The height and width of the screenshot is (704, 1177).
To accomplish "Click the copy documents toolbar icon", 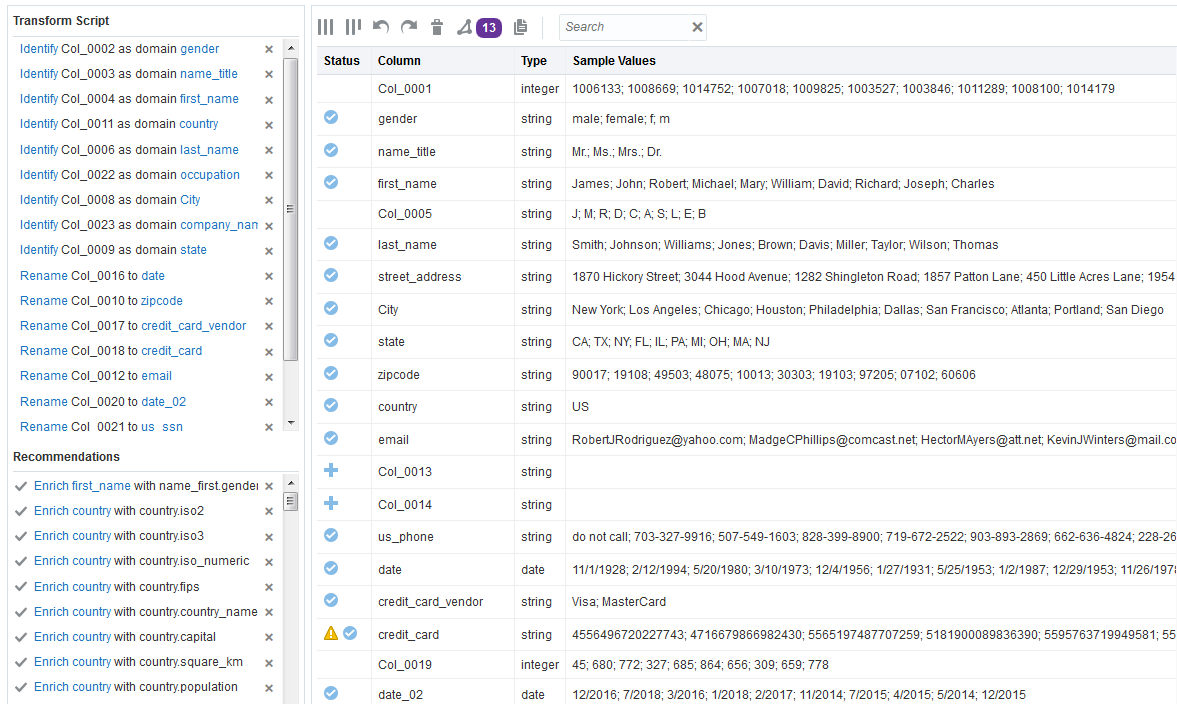I will coord(520,27).
